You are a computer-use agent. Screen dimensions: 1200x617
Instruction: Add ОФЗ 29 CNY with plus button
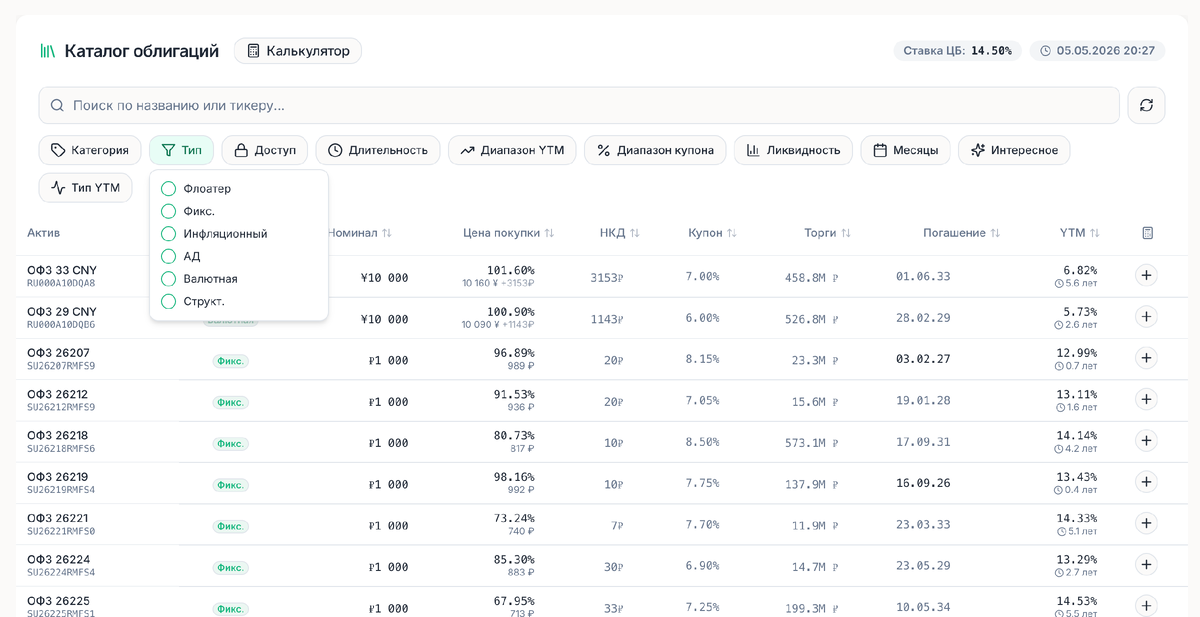coord(1146,317)
